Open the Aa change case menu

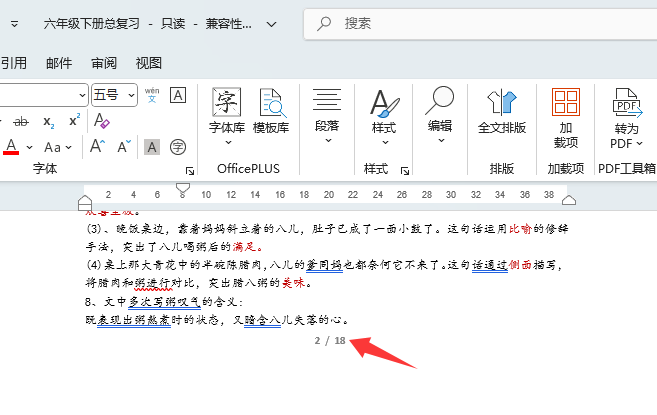pyautogui.click(x=58, y=147)
